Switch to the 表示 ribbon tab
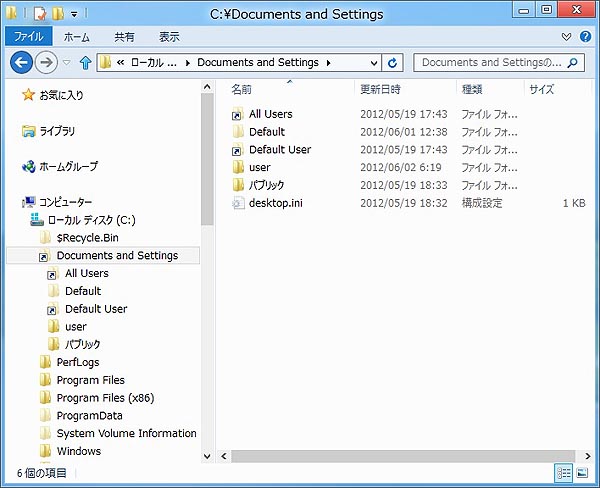This screenshot has height=488, width=600. 169,37
